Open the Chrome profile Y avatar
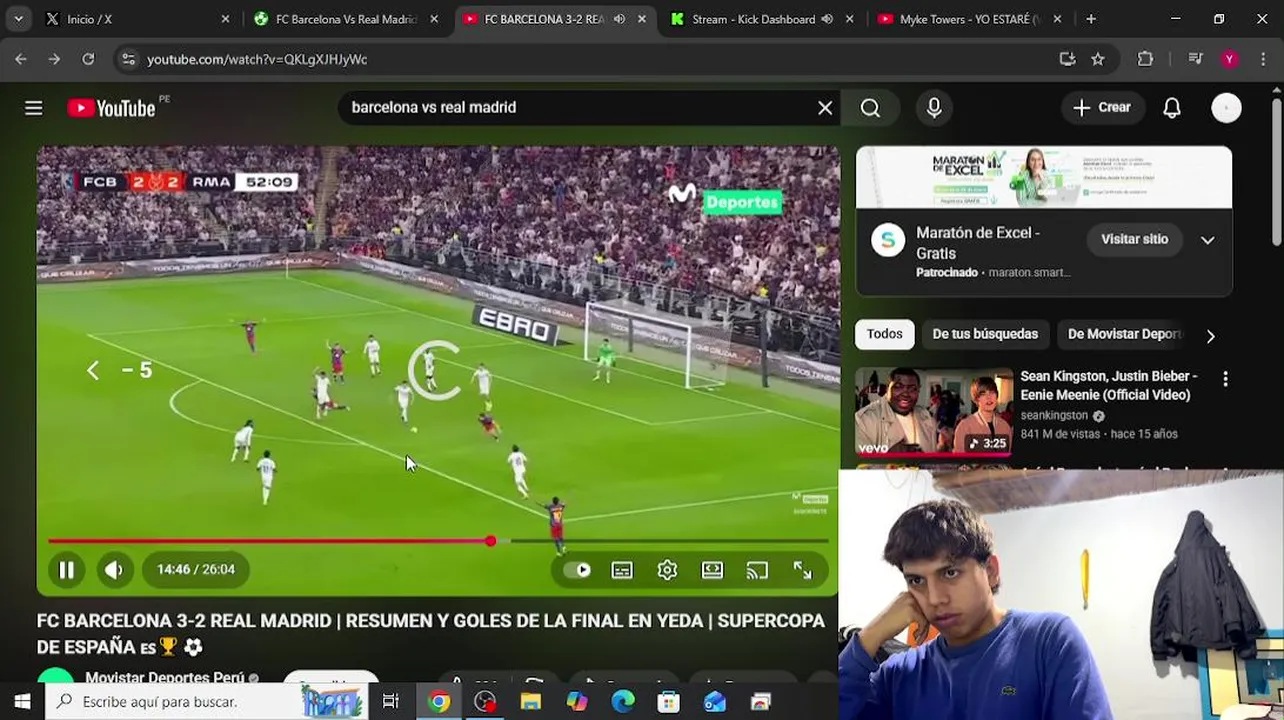This screenshot has height=720, width=1284. (x=1229, y=59)
